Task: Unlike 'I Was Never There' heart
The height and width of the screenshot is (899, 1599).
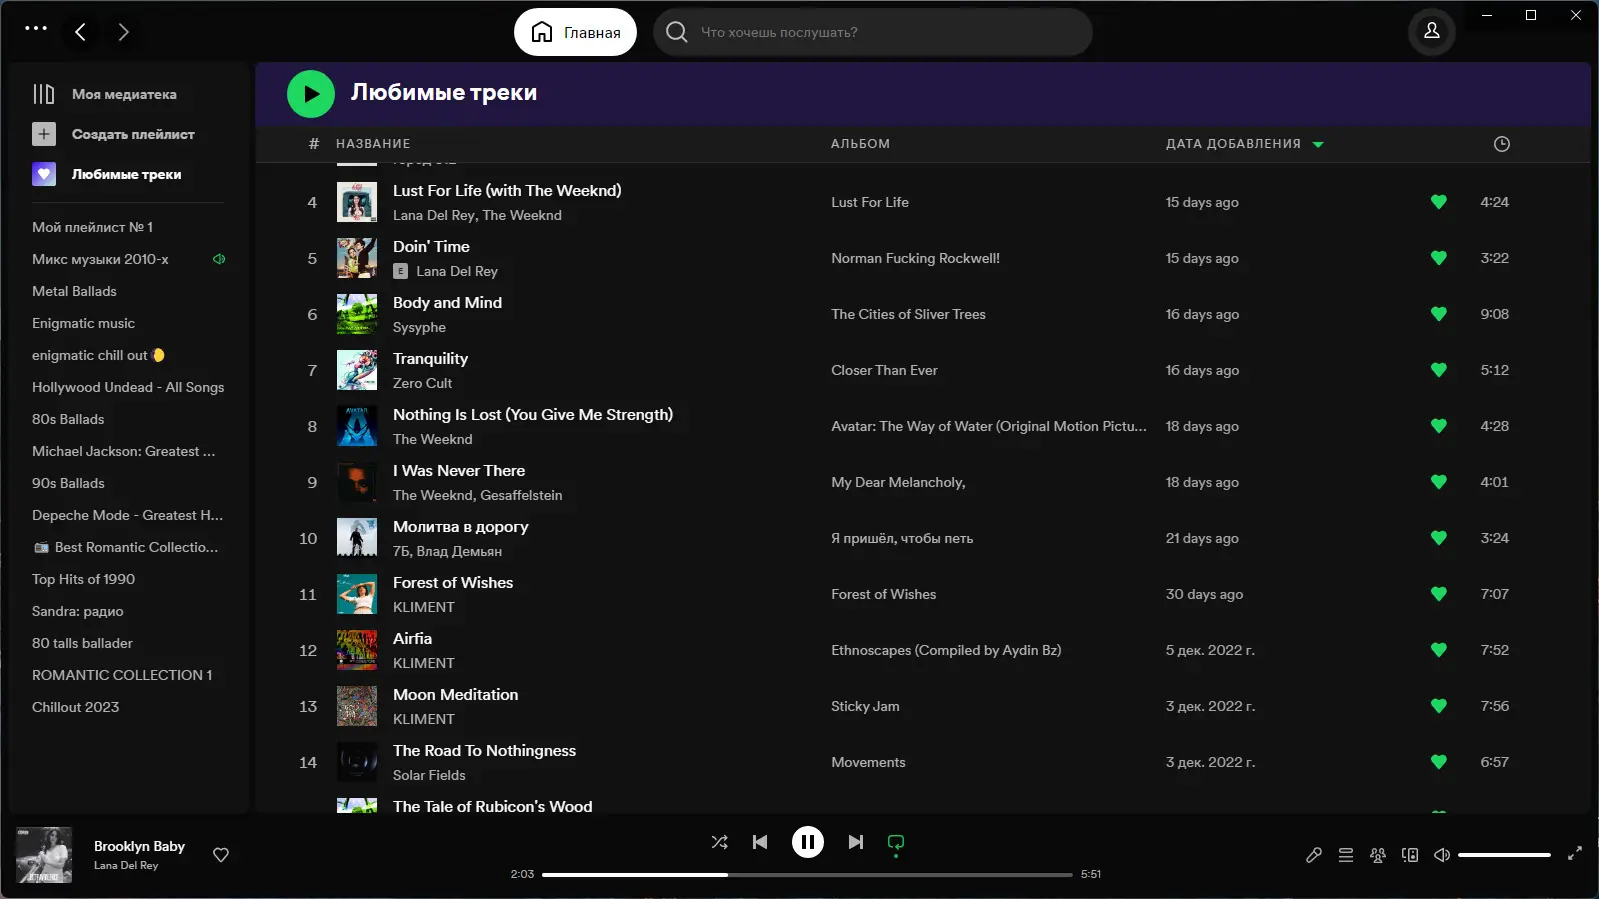Action: (1439, 482)
